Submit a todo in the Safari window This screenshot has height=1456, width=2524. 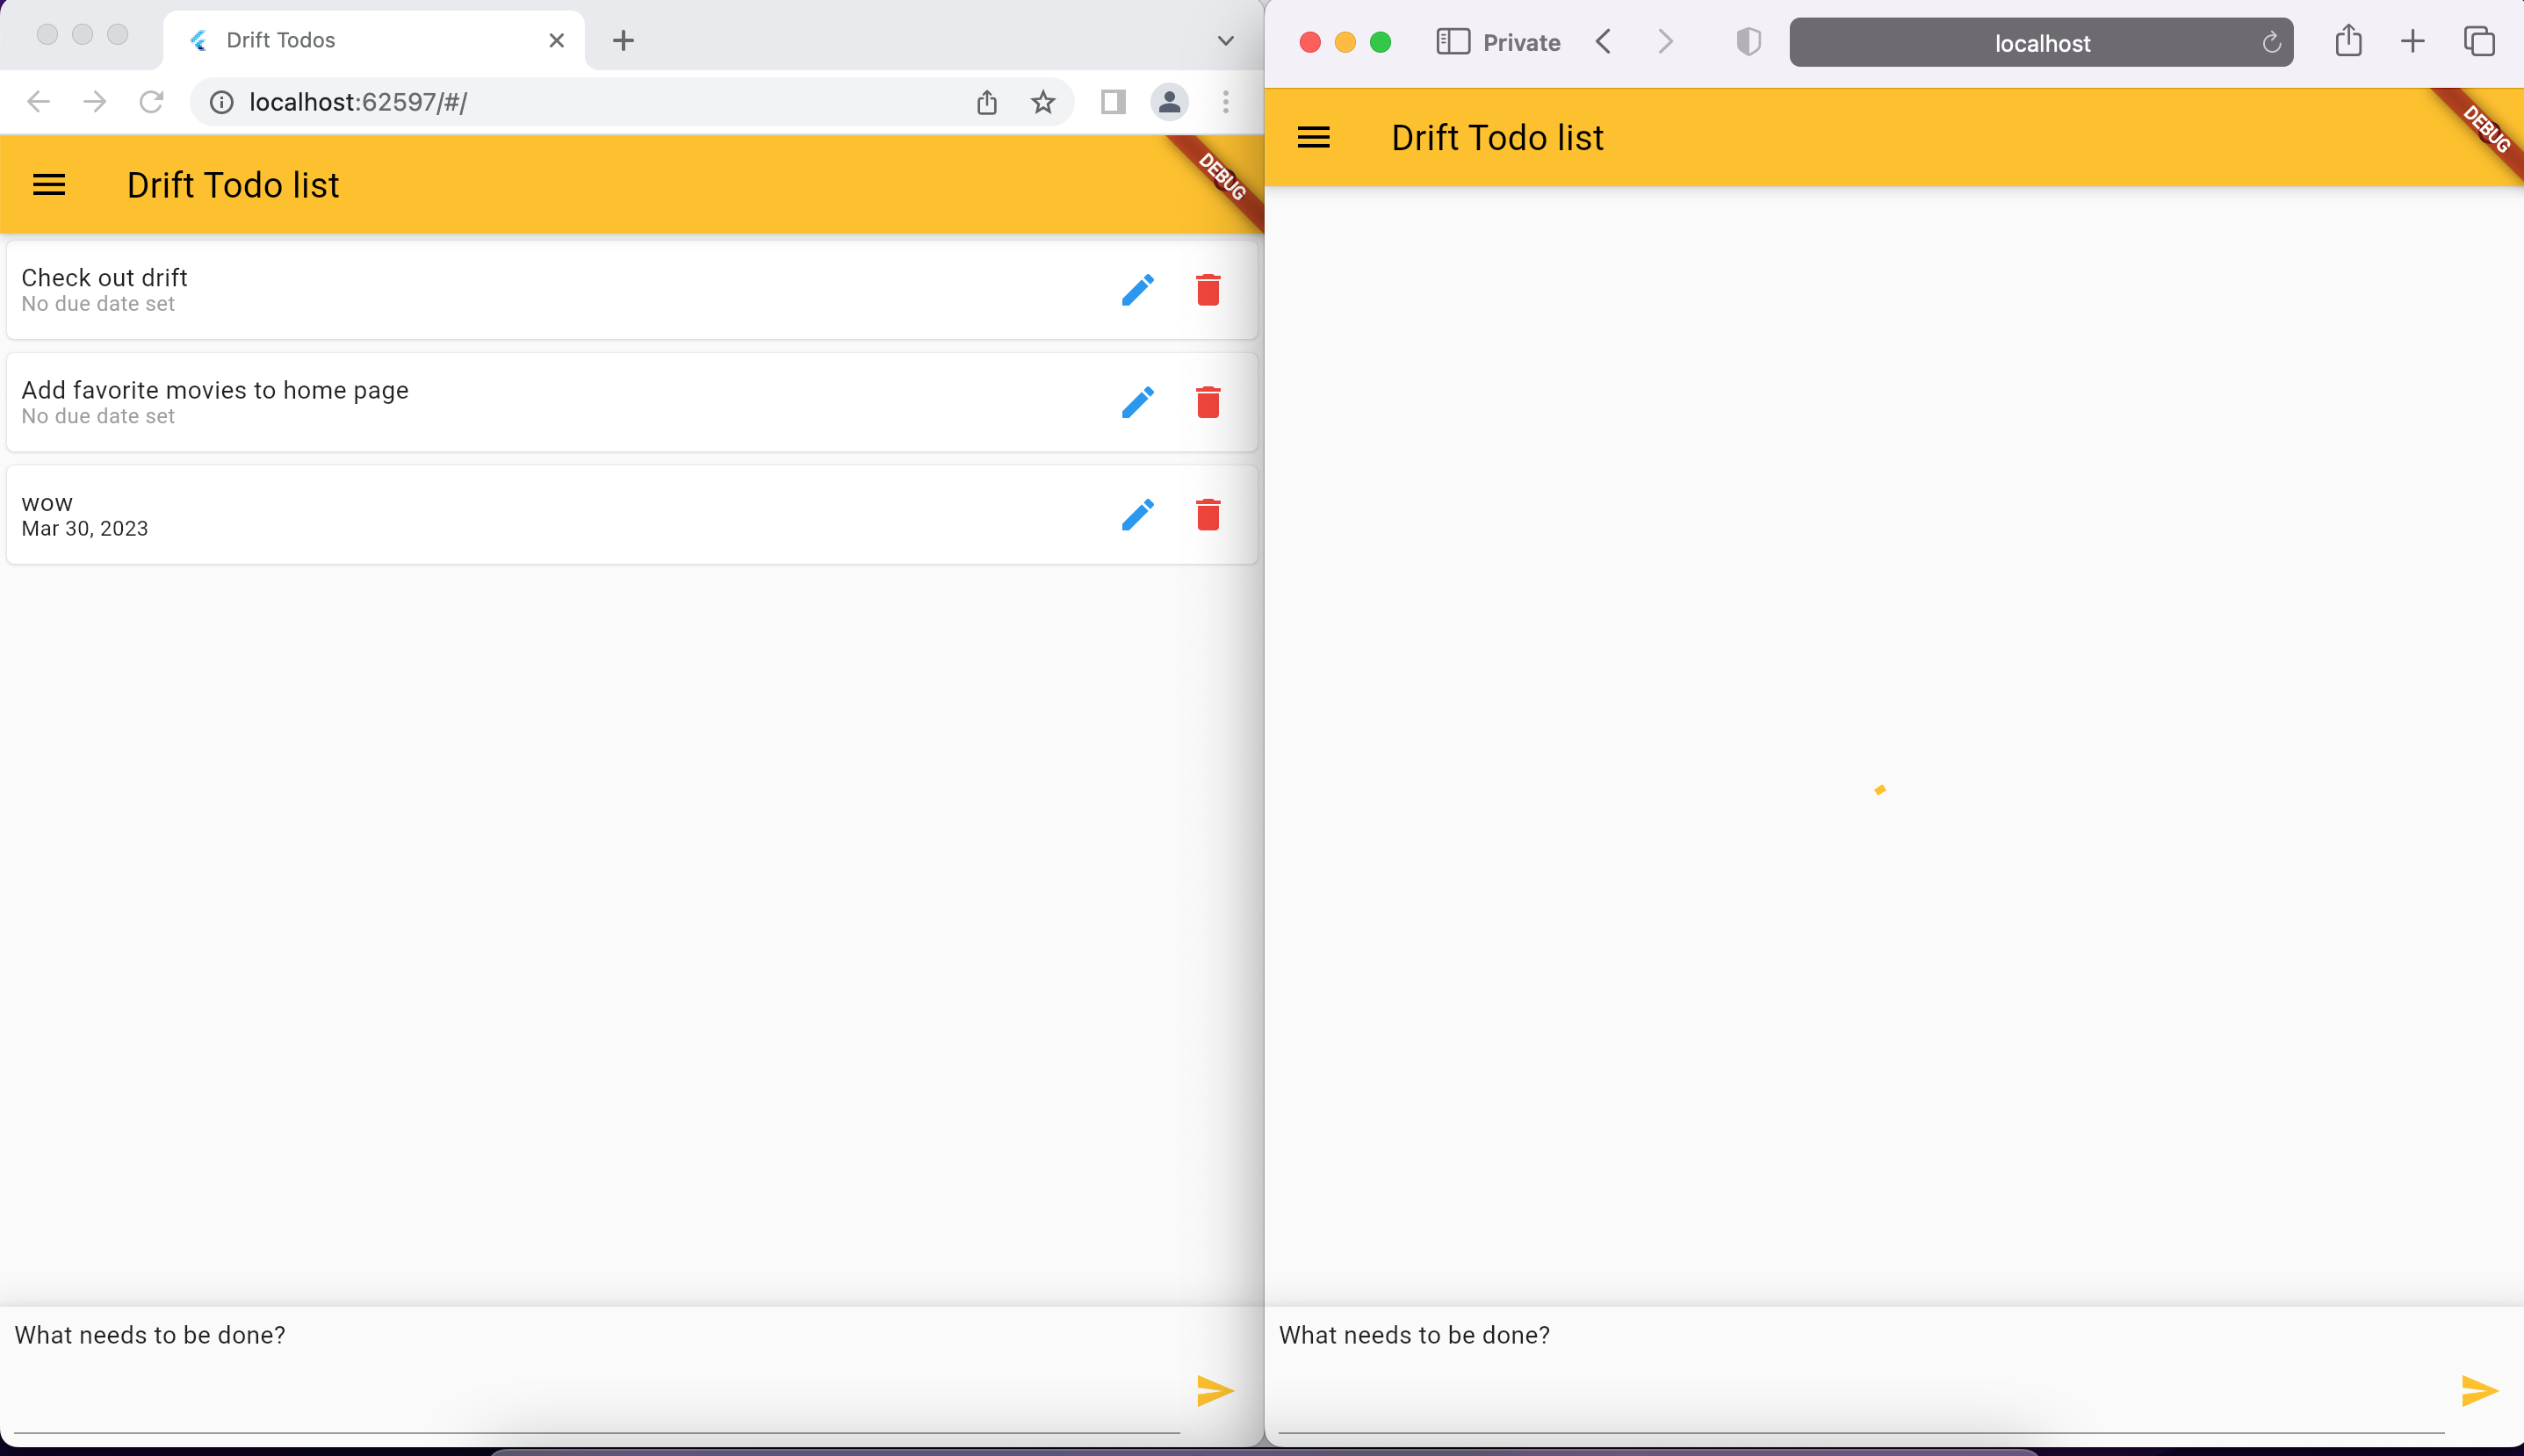[2479, 1390]
